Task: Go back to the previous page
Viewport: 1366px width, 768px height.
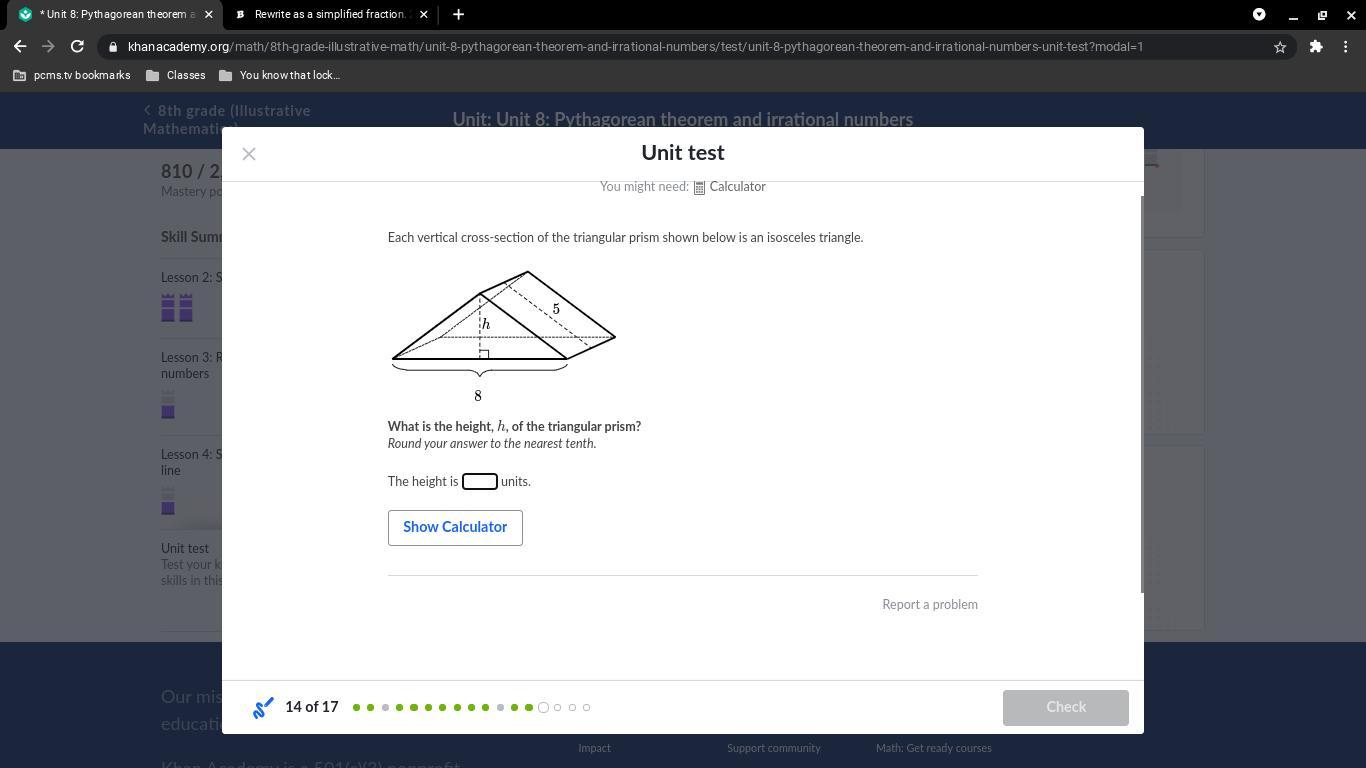Action: 20,46
